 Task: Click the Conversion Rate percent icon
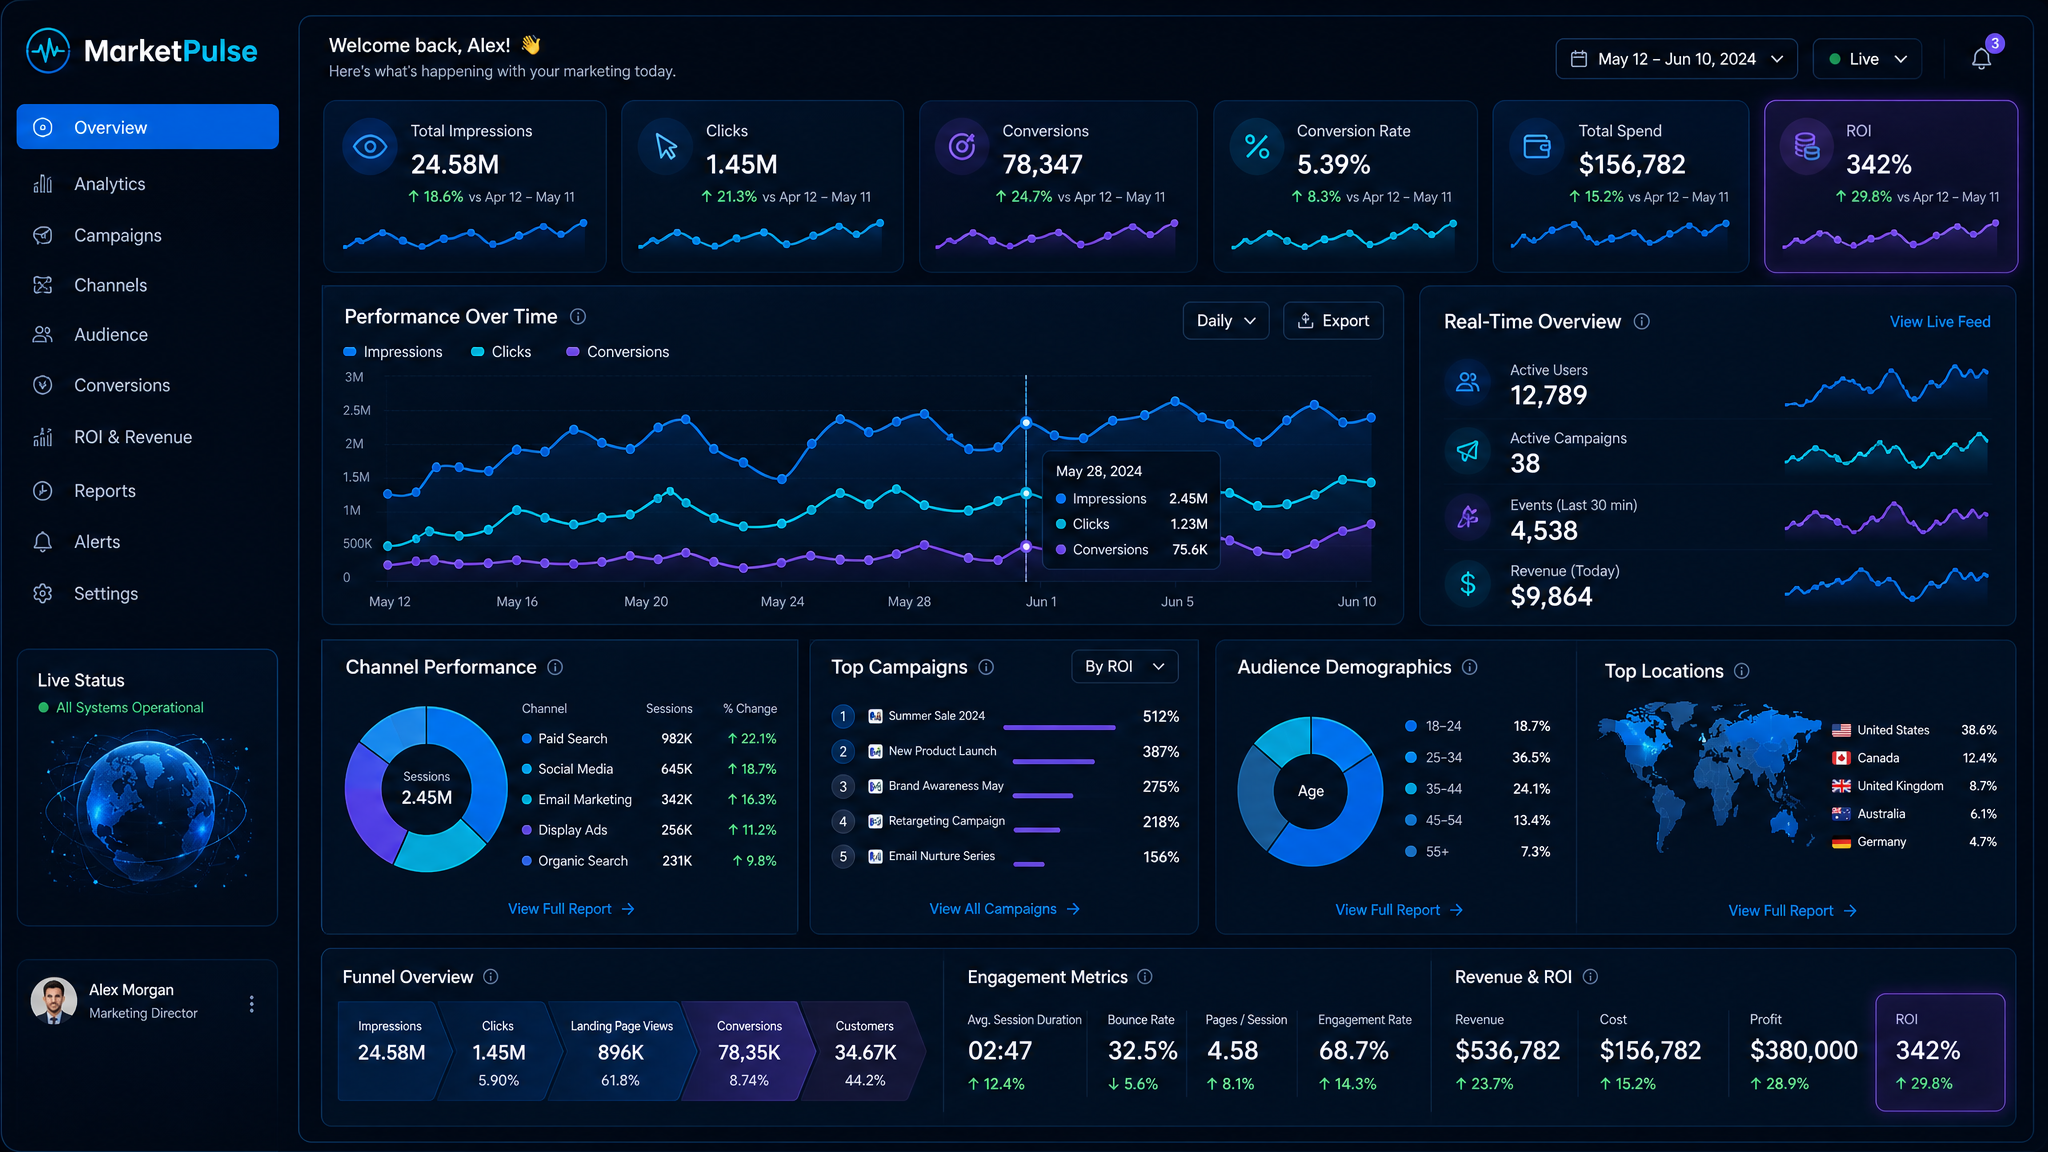point(1257,147)
